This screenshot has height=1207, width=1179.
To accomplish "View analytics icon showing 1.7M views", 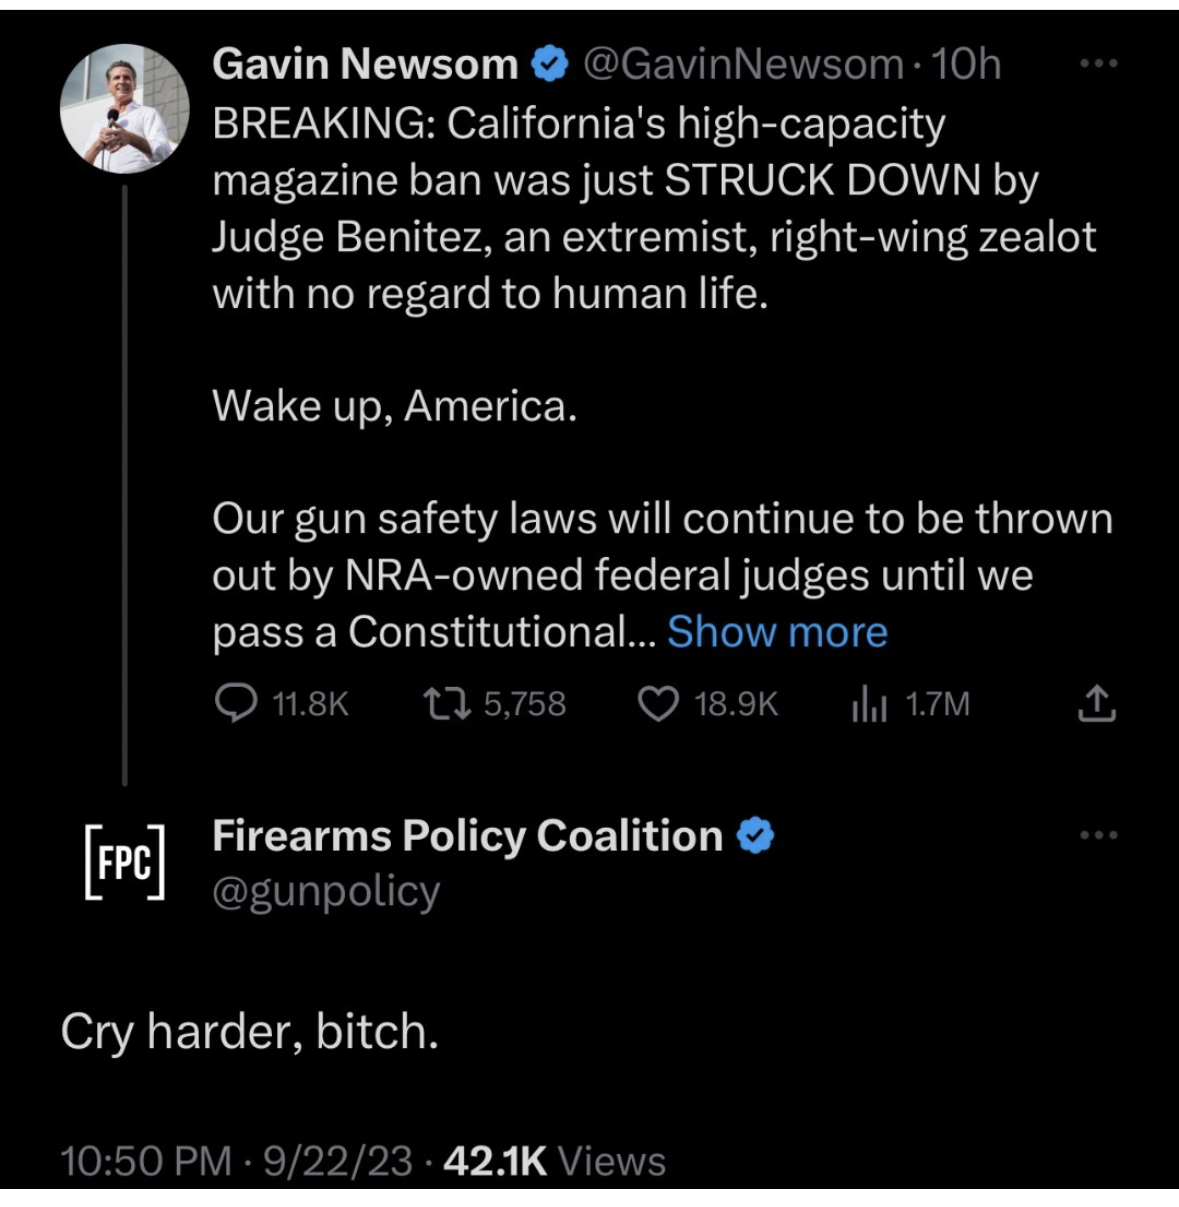I will tap(869, 705).
